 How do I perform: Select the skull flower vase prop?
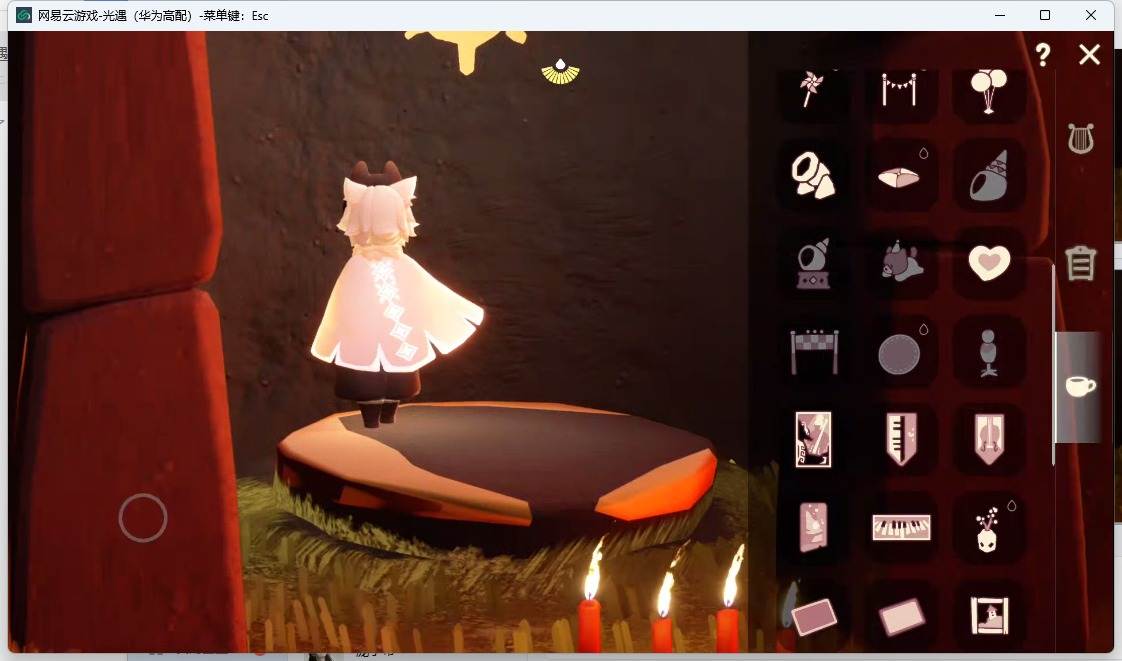point(987,530)
